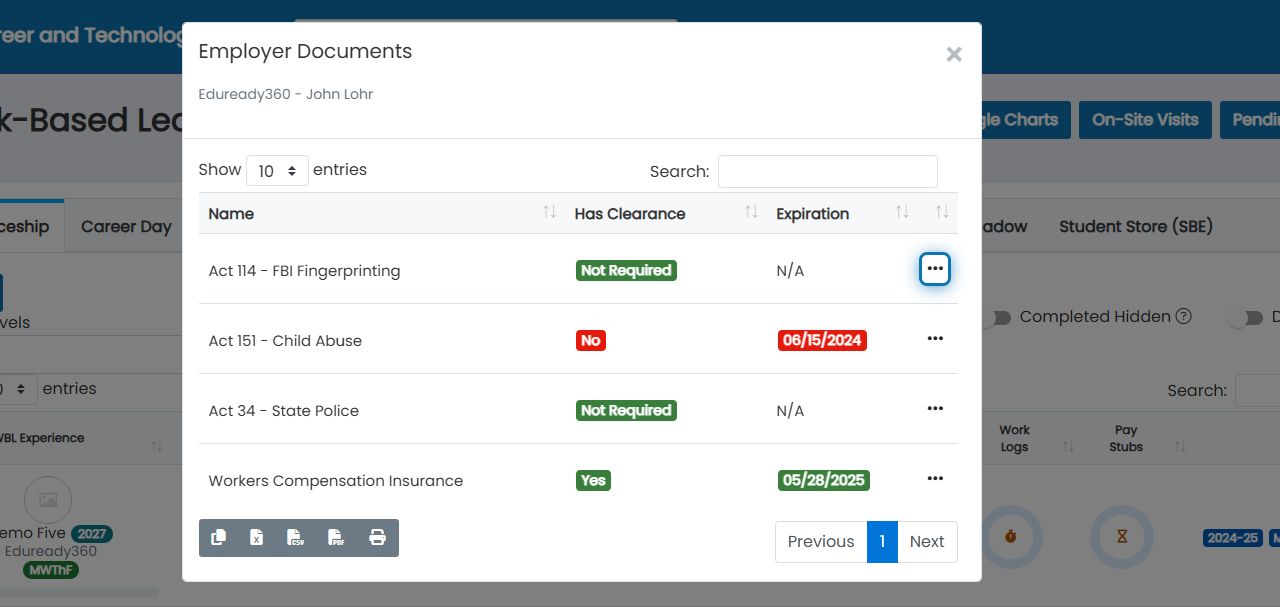Focus the Search field in Employer Documents dialog
Screen dimensions: 1280x607
click(x=828, y=171)
